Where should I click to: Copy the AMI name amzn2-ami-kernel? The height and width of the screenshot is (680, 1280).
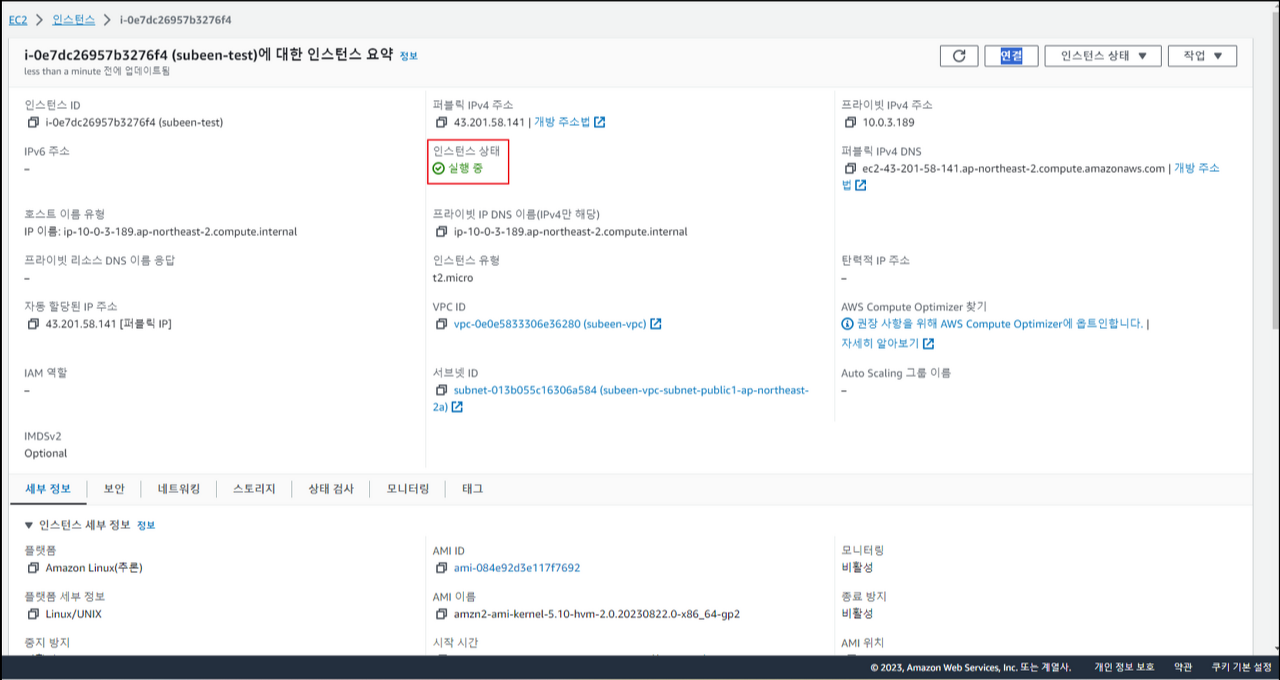(x=441, y=614)
